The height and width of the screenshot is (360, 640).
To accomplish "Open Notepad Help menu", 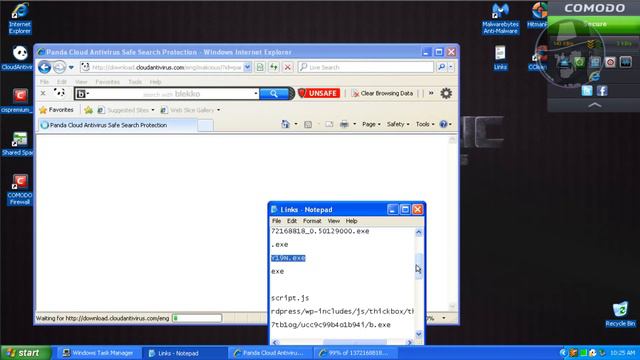I will [x=351, y=221].
